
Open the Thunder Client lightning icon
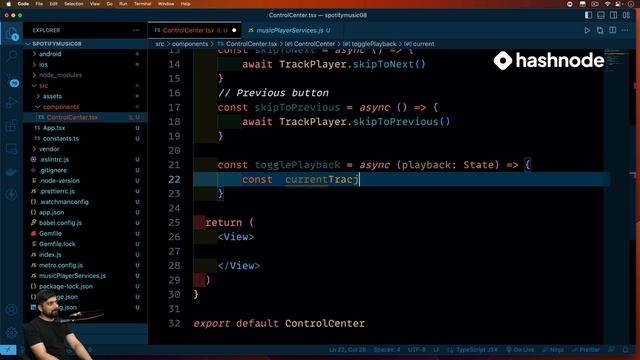[x=11, y=195]
